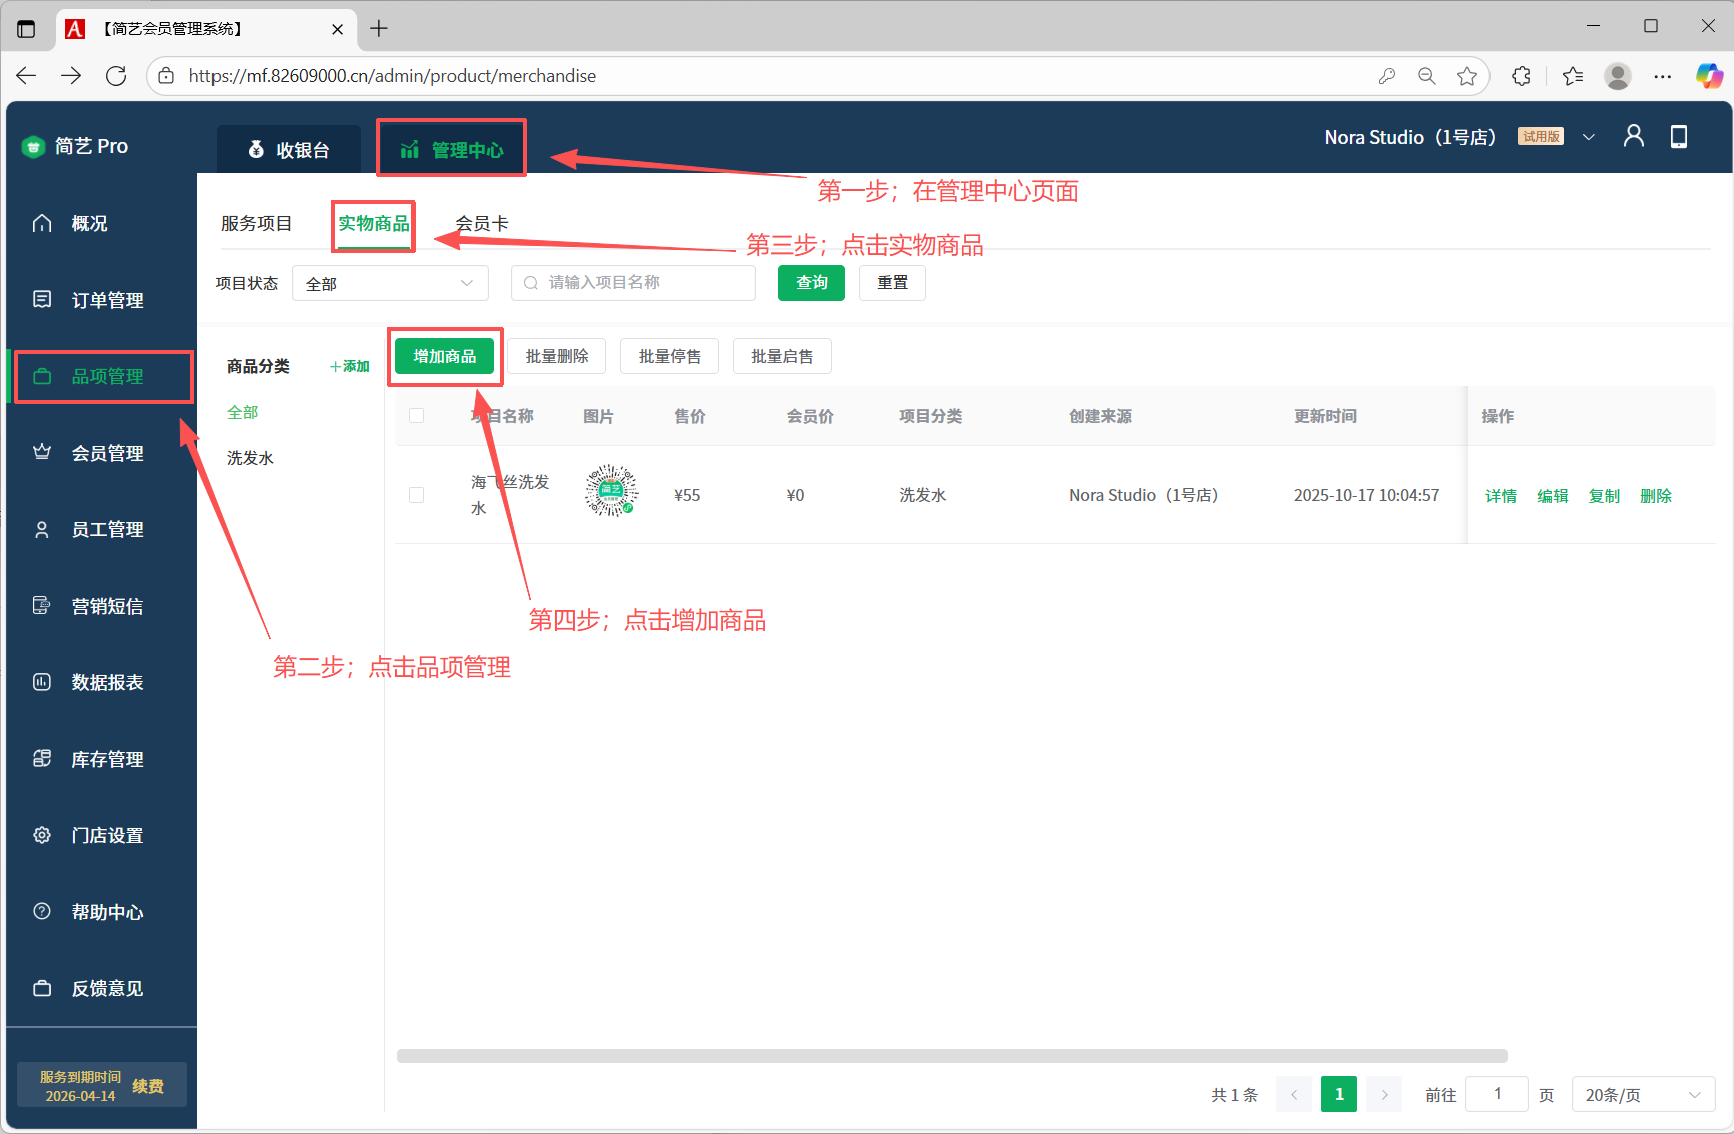Open 会员管理 crown icon in sidebar
1734x1134 pixels.
point(42,452)
